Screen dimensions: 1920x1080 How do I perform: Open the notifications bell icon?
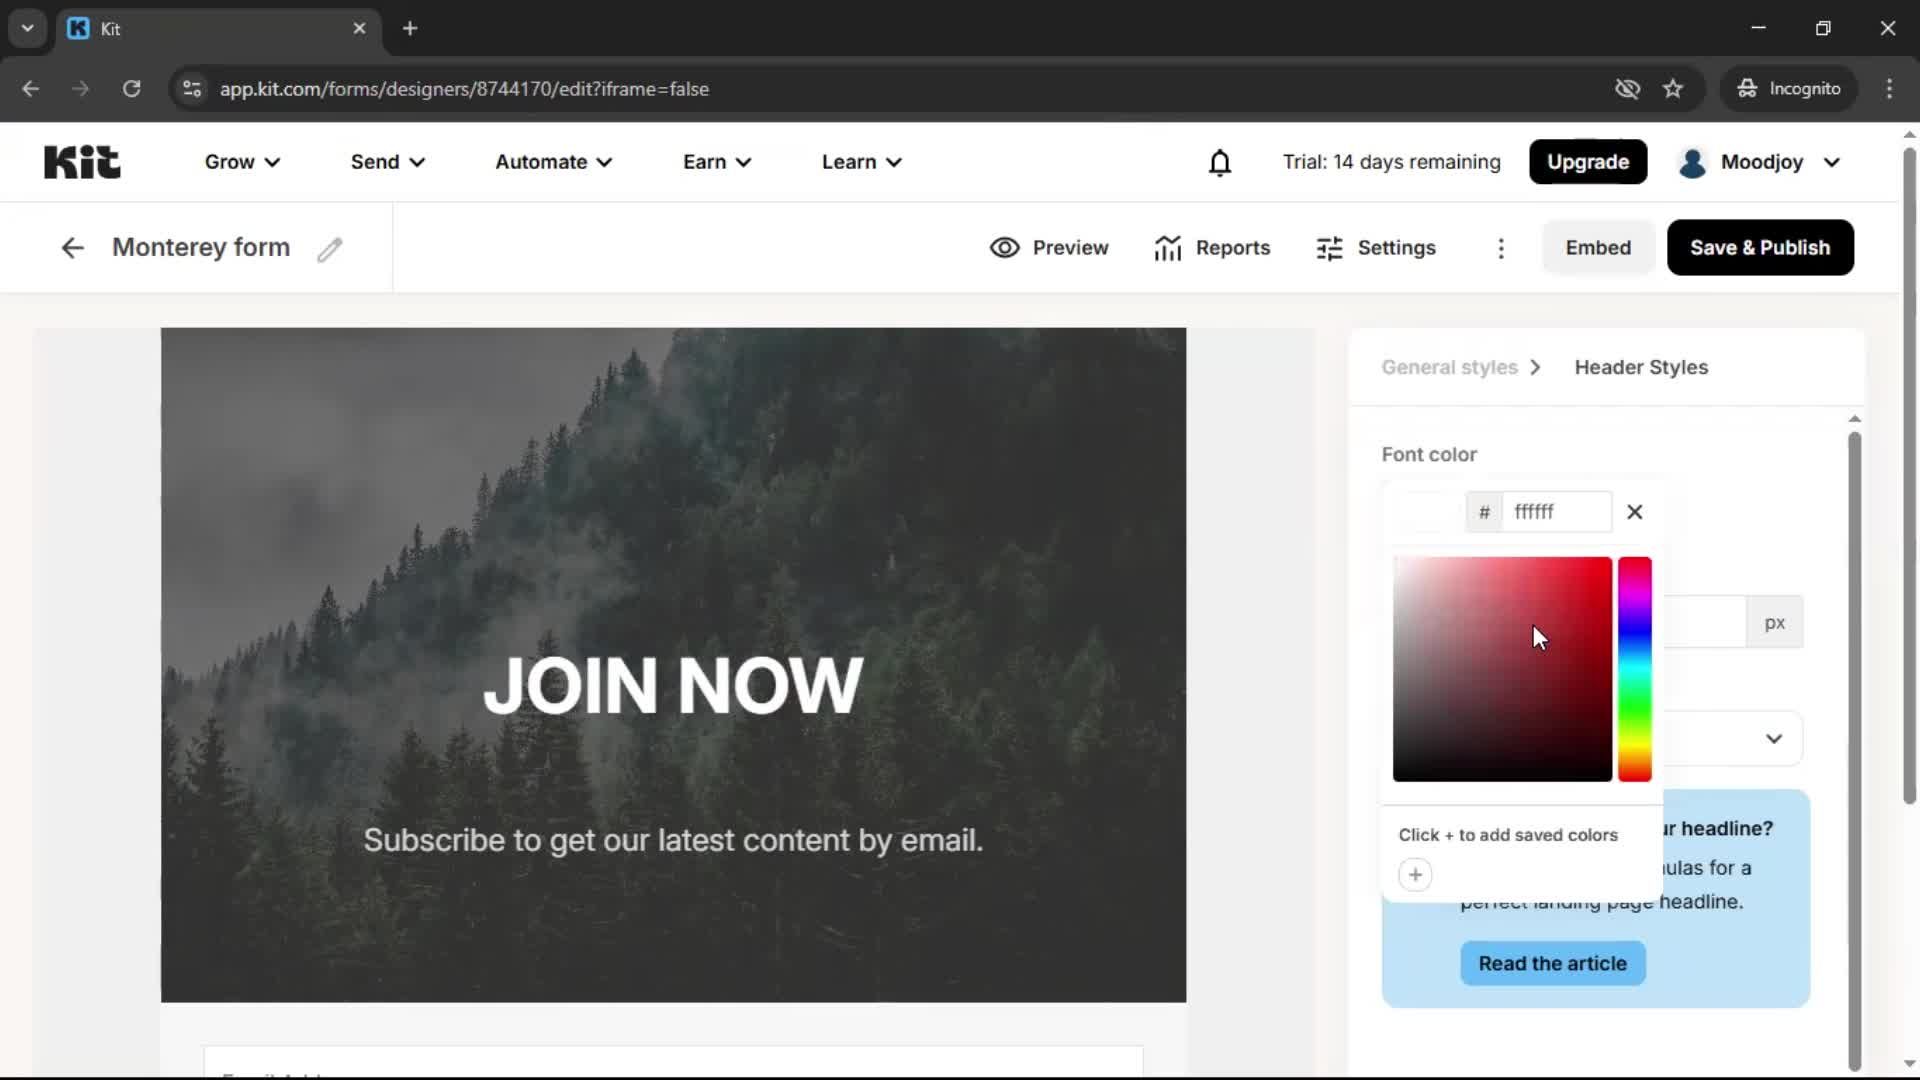pos(1220,162)
